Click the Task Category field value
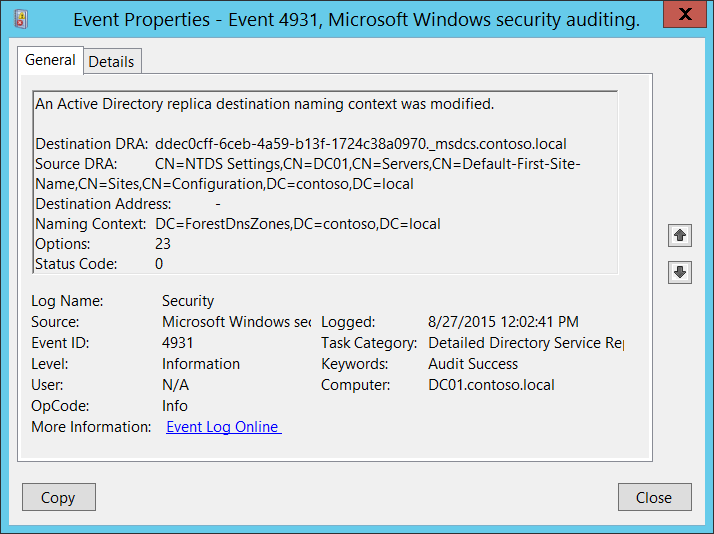The width and height of the screenshot is (714, 534). (x=525, y=343)
